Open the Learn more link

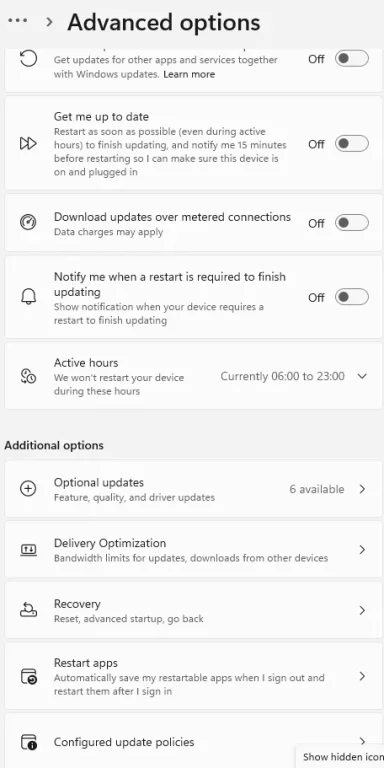tap(189, 74)
